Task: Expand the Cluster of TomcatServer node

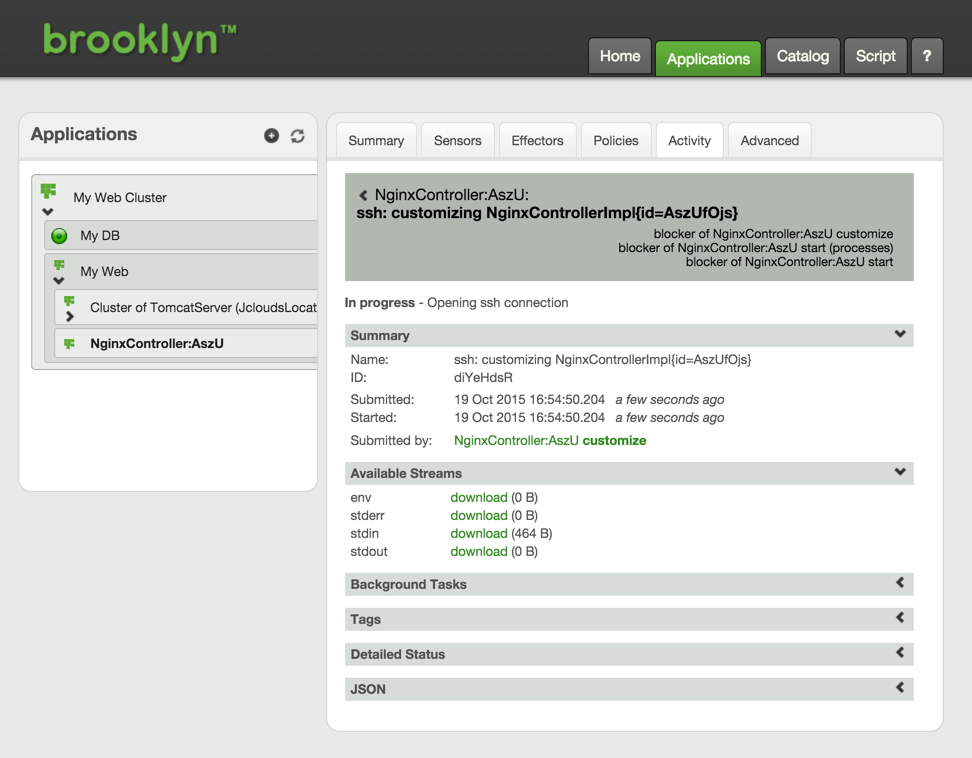Action: [x=69, y=317]
